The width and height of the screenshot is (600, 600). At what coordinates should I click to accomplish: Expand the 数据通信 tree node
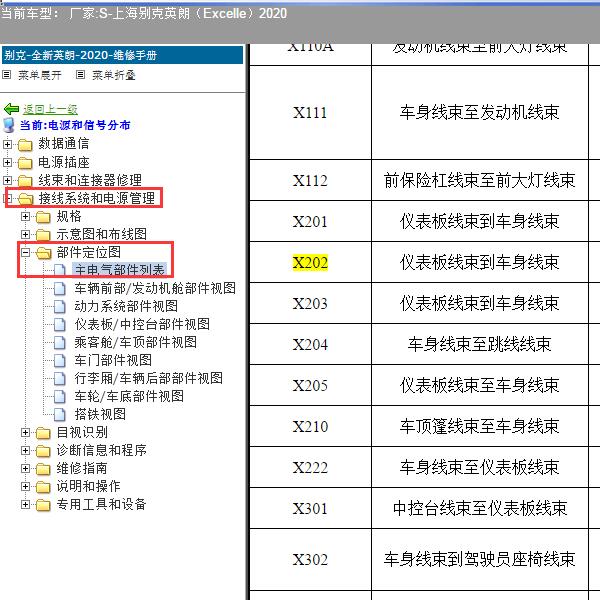click(7, 144)
